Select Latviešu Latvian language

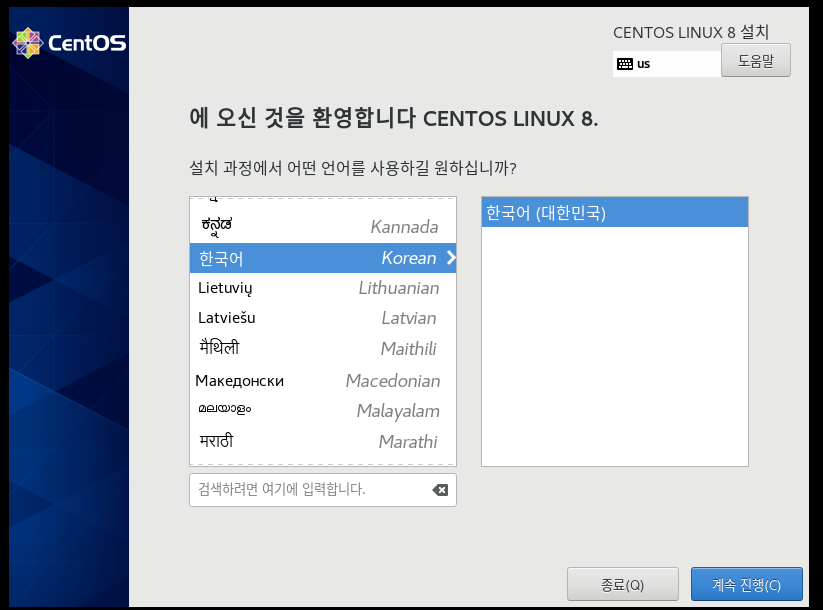[x=323, y=318]
